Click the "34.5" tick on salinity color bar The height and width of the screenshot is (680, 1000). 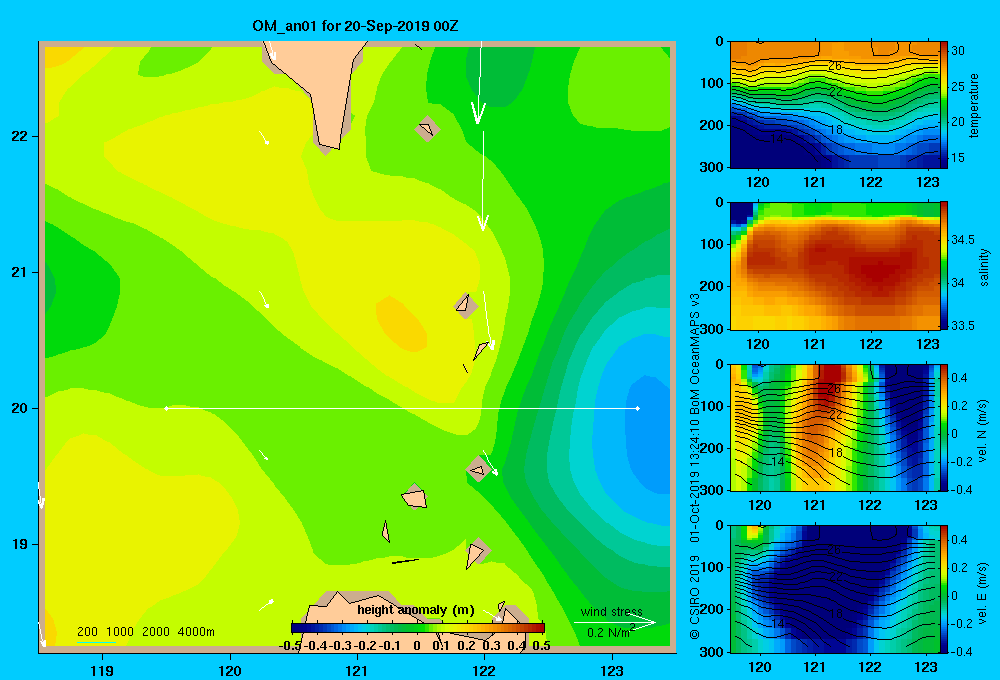pyautogui.click(x=963, y=240)
